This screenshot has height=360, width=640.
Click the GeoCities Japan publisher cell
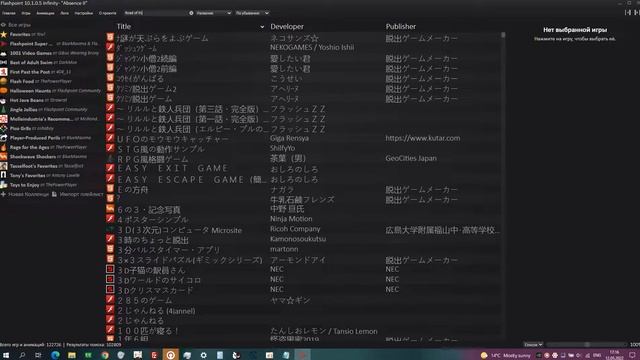[x=411, y=158]
